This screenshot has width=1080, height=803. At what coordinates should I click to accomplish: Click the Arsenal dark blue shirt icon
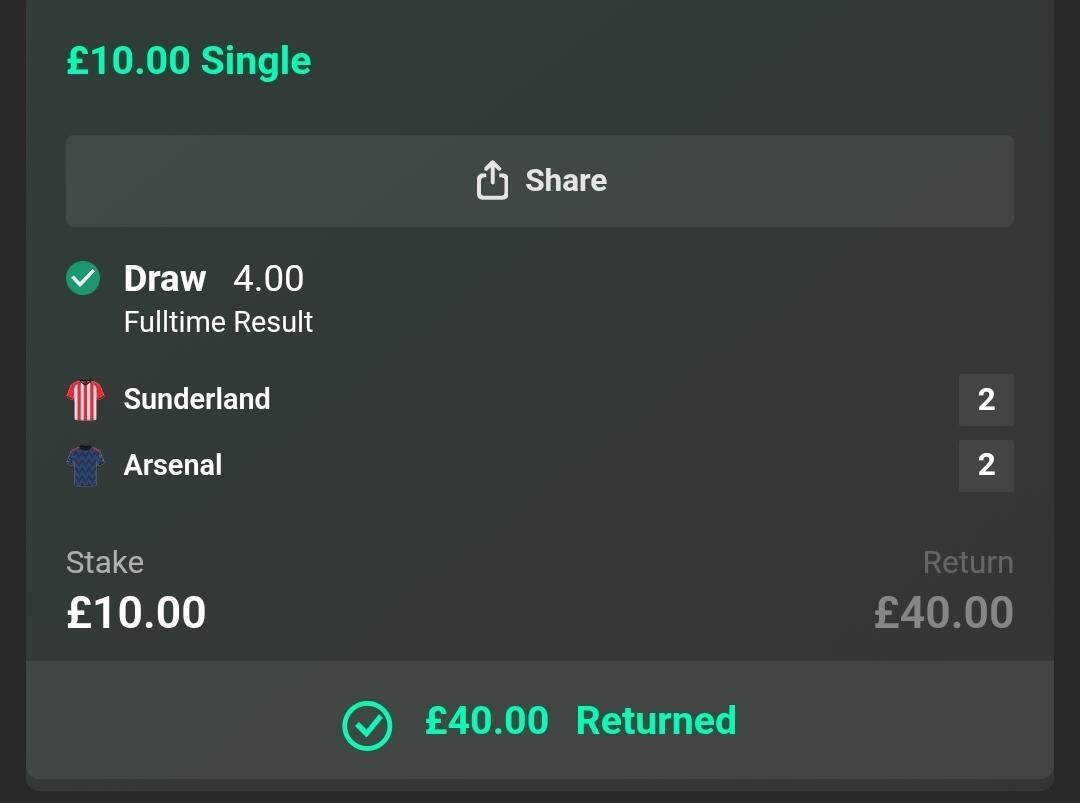tap(85, 466)
